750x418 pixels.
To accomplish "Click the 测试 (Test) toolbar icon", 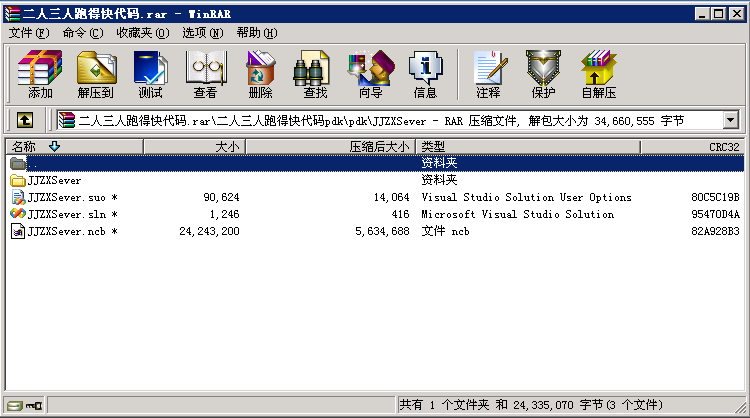I will click(x=150, y=74).
